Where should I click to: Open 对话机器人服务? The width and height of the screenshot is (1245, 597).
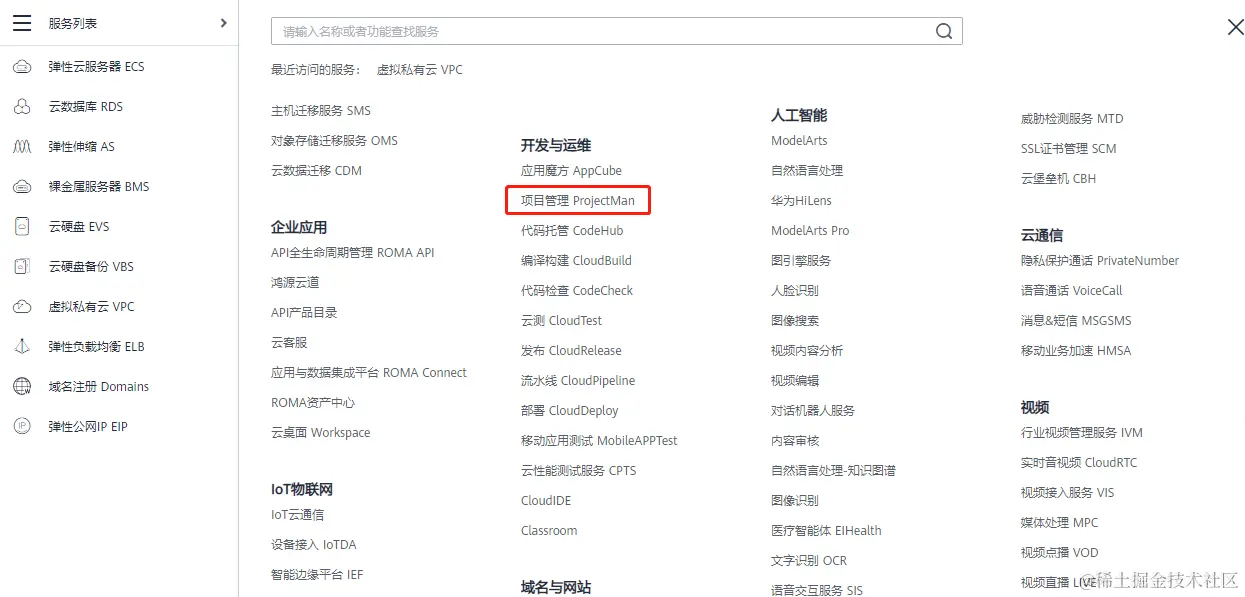813,411
